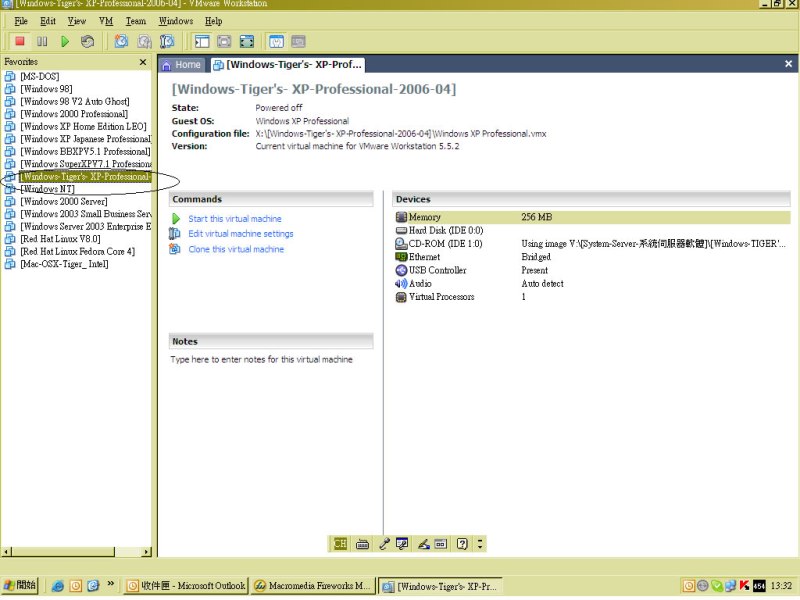Click the Reset toolbar button
800x600 pixels.
(88, 41)
